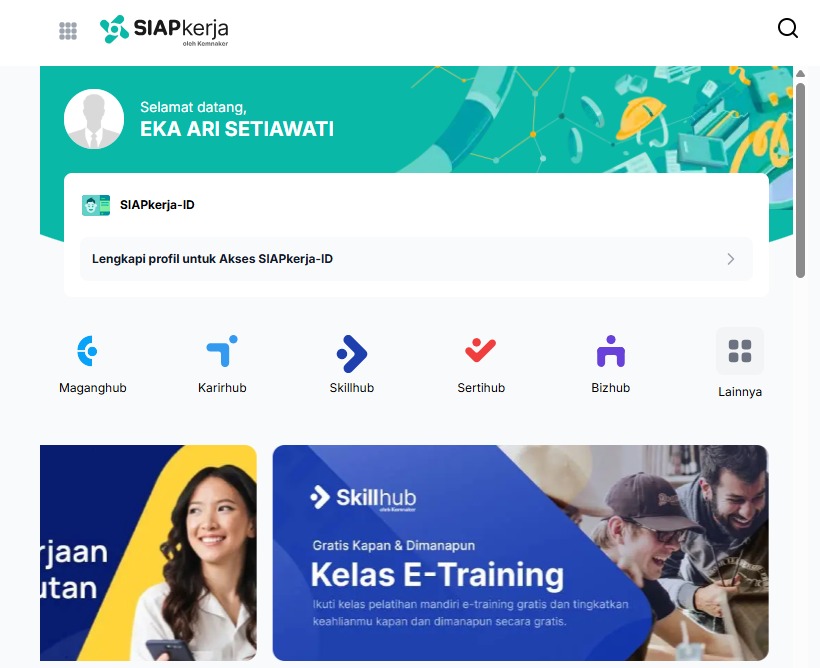Click the user profile avatar
Screen dimensions: 820x668
pos(94,119)
